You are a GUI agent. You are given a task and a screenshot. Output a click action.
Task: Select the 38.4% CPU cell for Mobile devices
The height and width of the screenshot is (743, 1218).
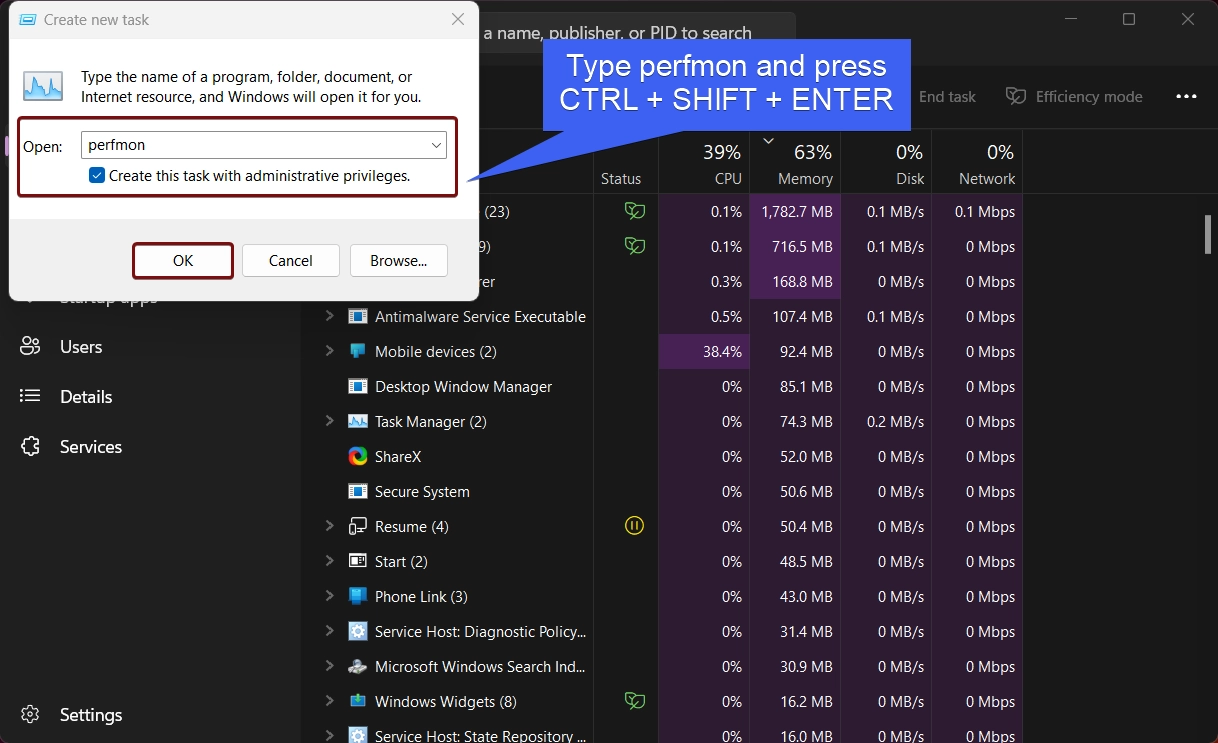[704, 351]
